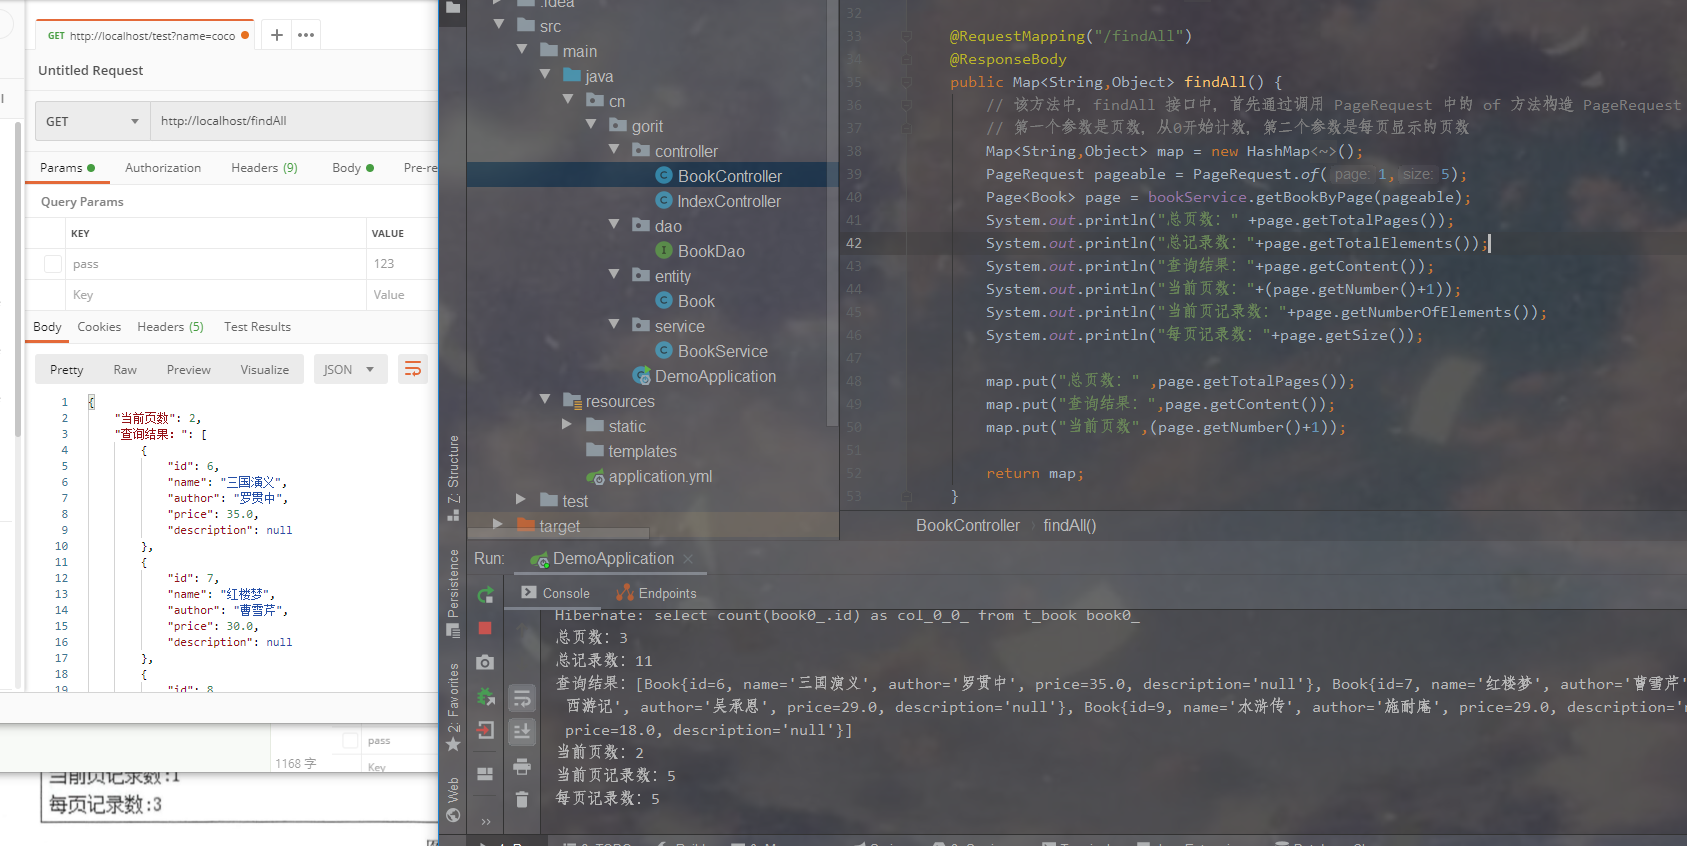This screenshot has height=846, width=1687.
Task: Collapse the src folder
Action: point(499,24)
